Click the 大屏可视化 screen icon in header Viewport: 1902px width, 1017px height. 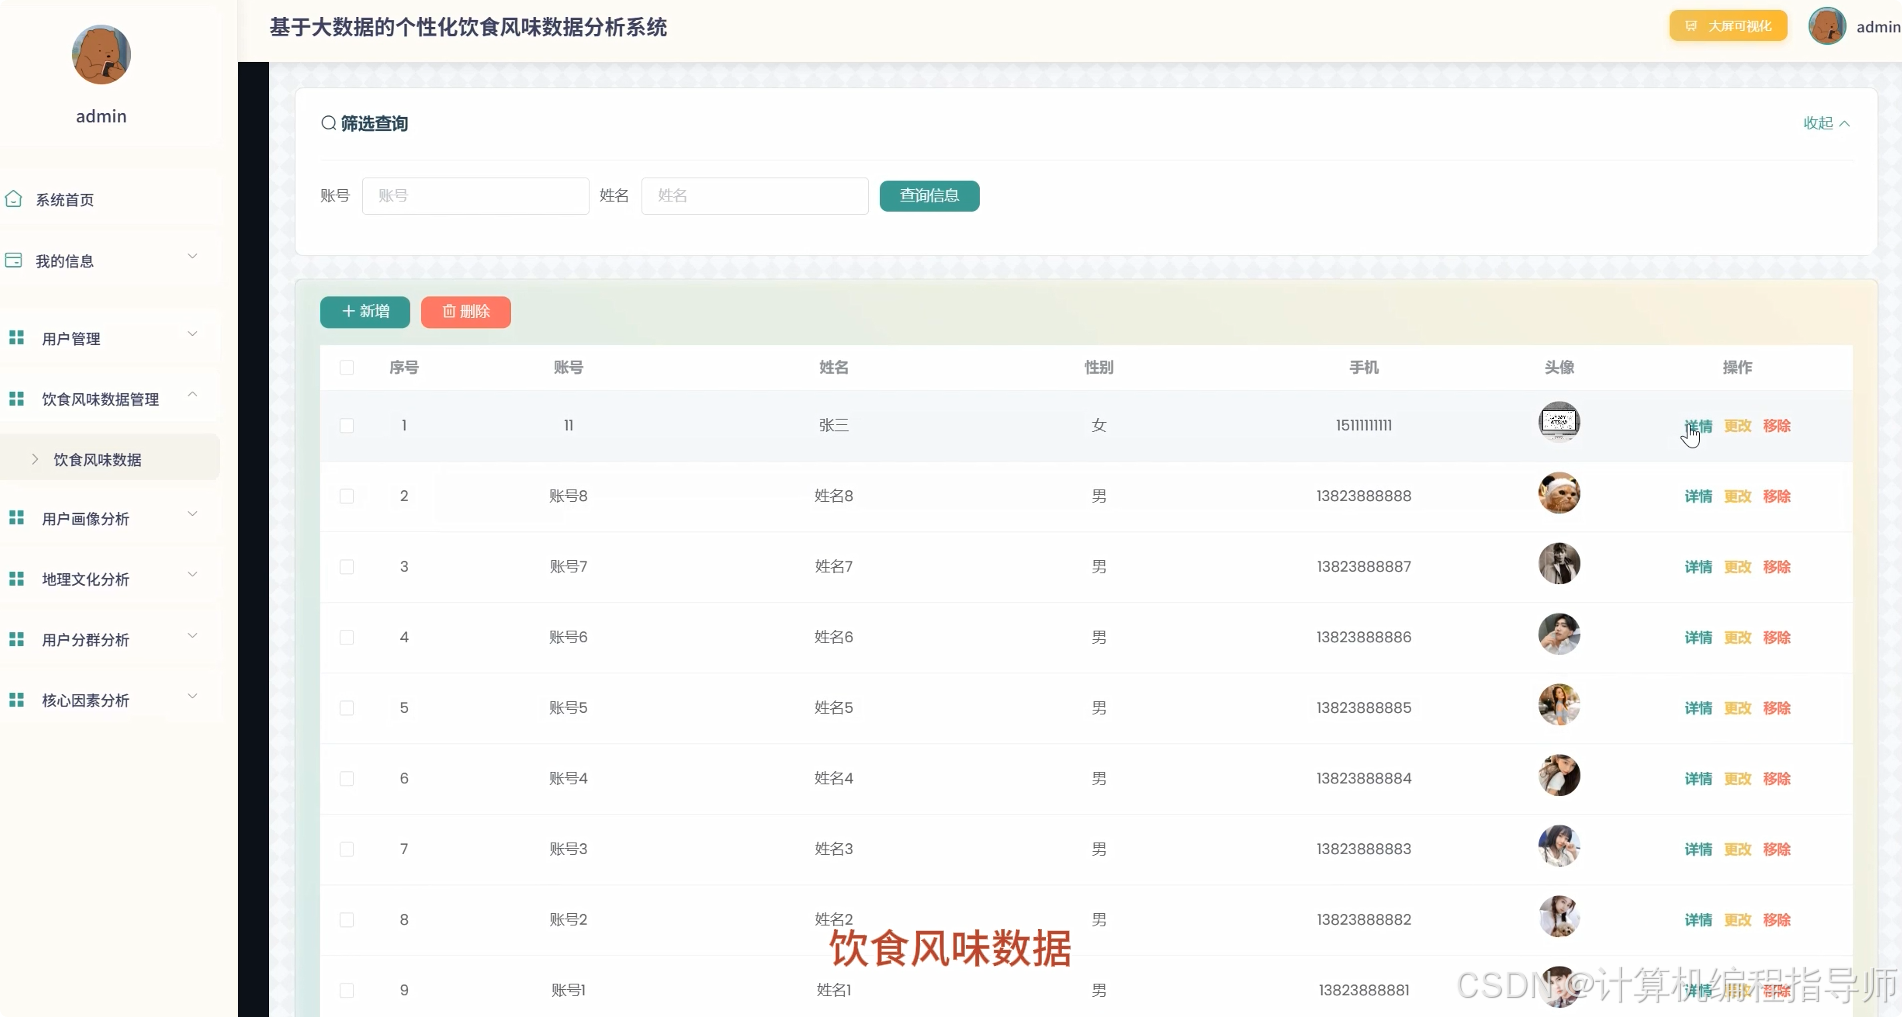click(x=1690, y=25)
